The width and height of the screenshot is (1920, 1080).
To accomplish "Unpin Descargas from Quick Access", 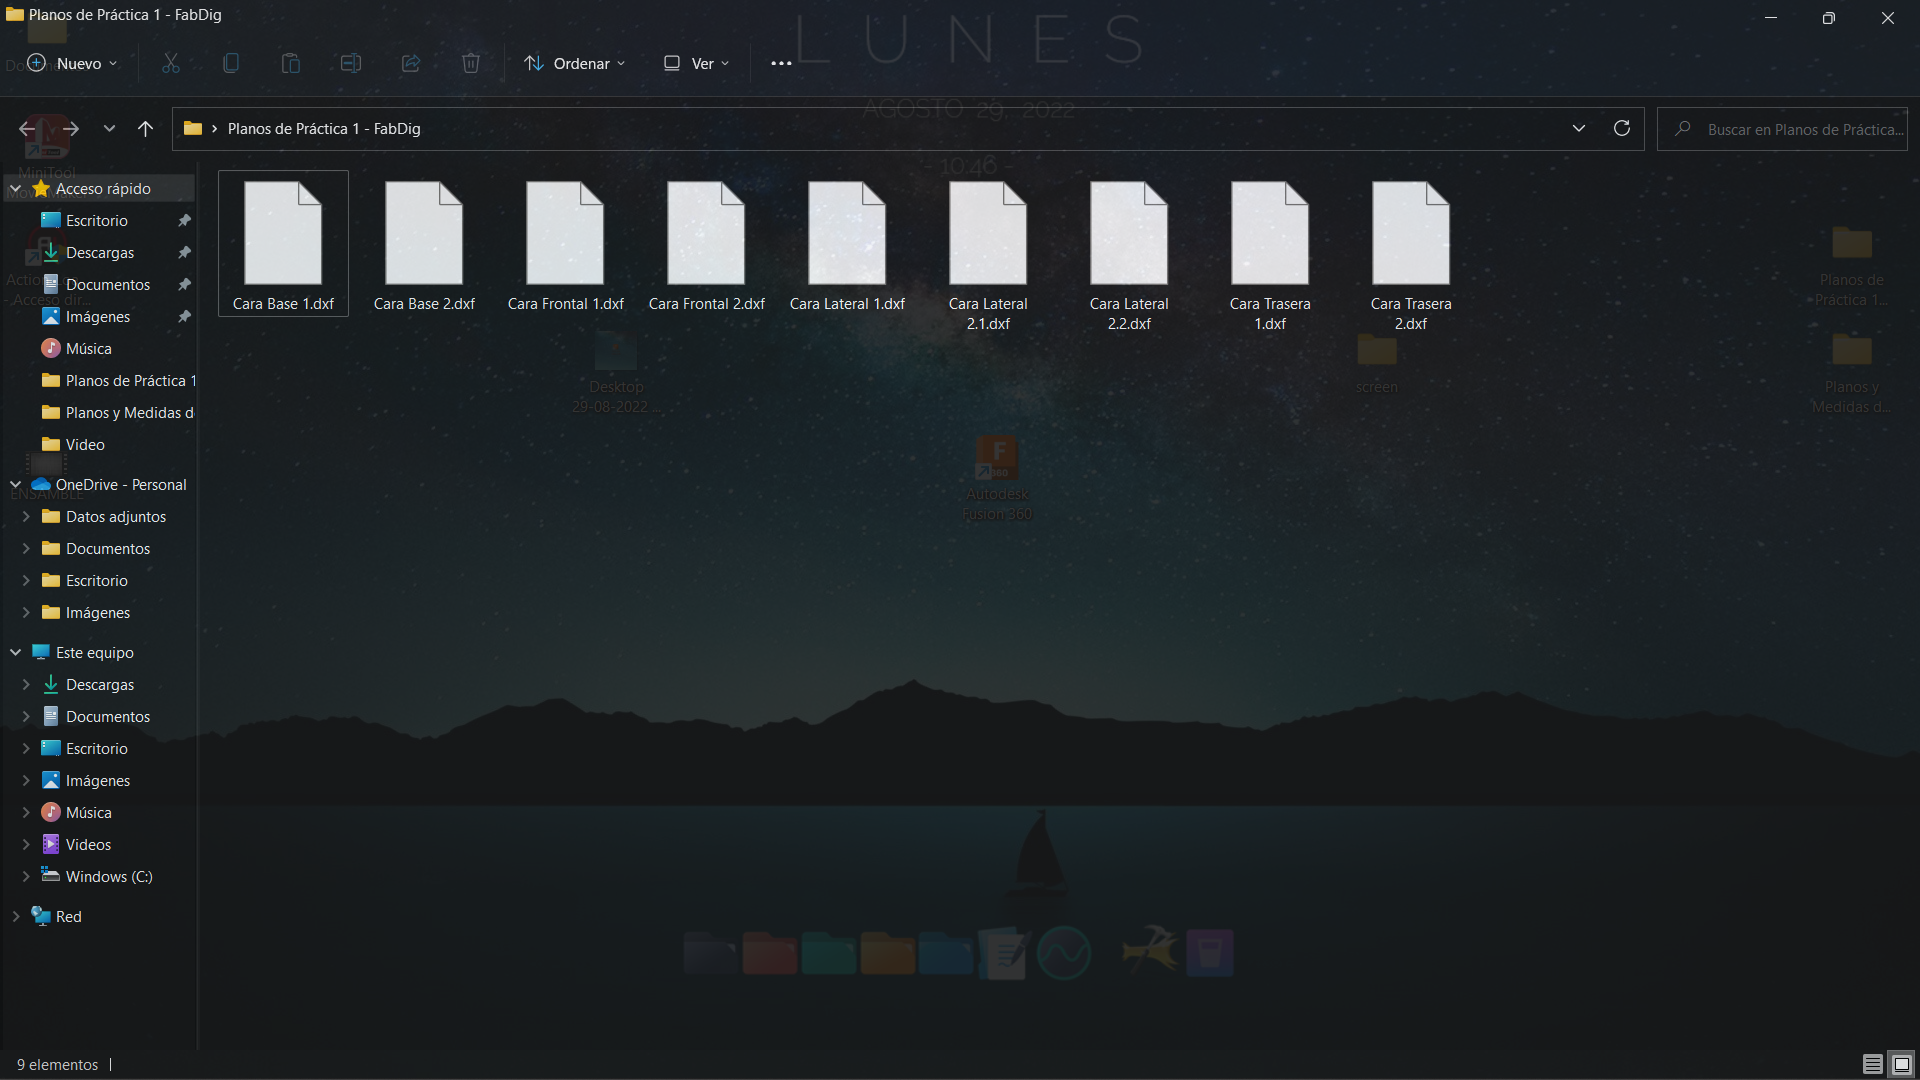I will 184,252.
